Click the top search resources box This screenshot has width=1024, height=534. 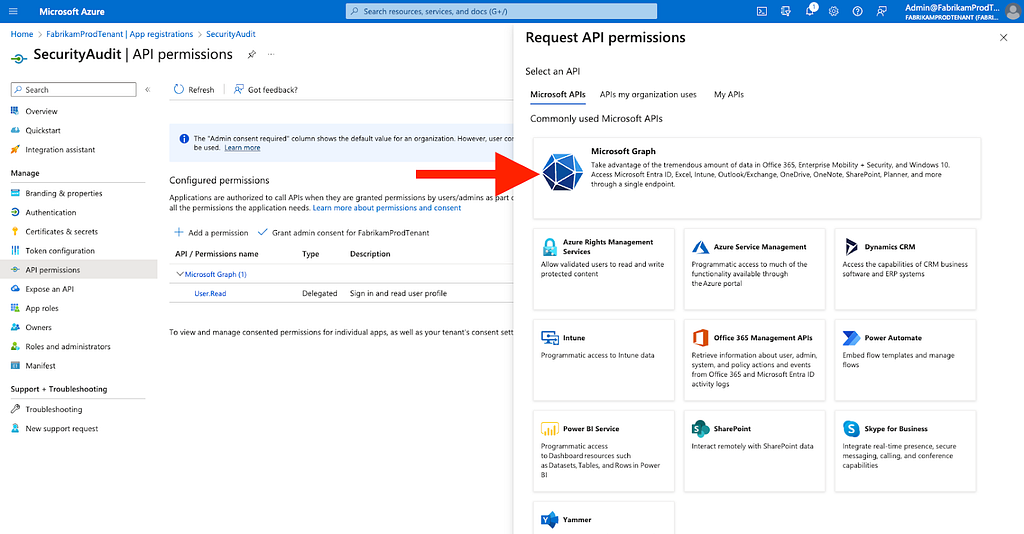click(501, 11)
